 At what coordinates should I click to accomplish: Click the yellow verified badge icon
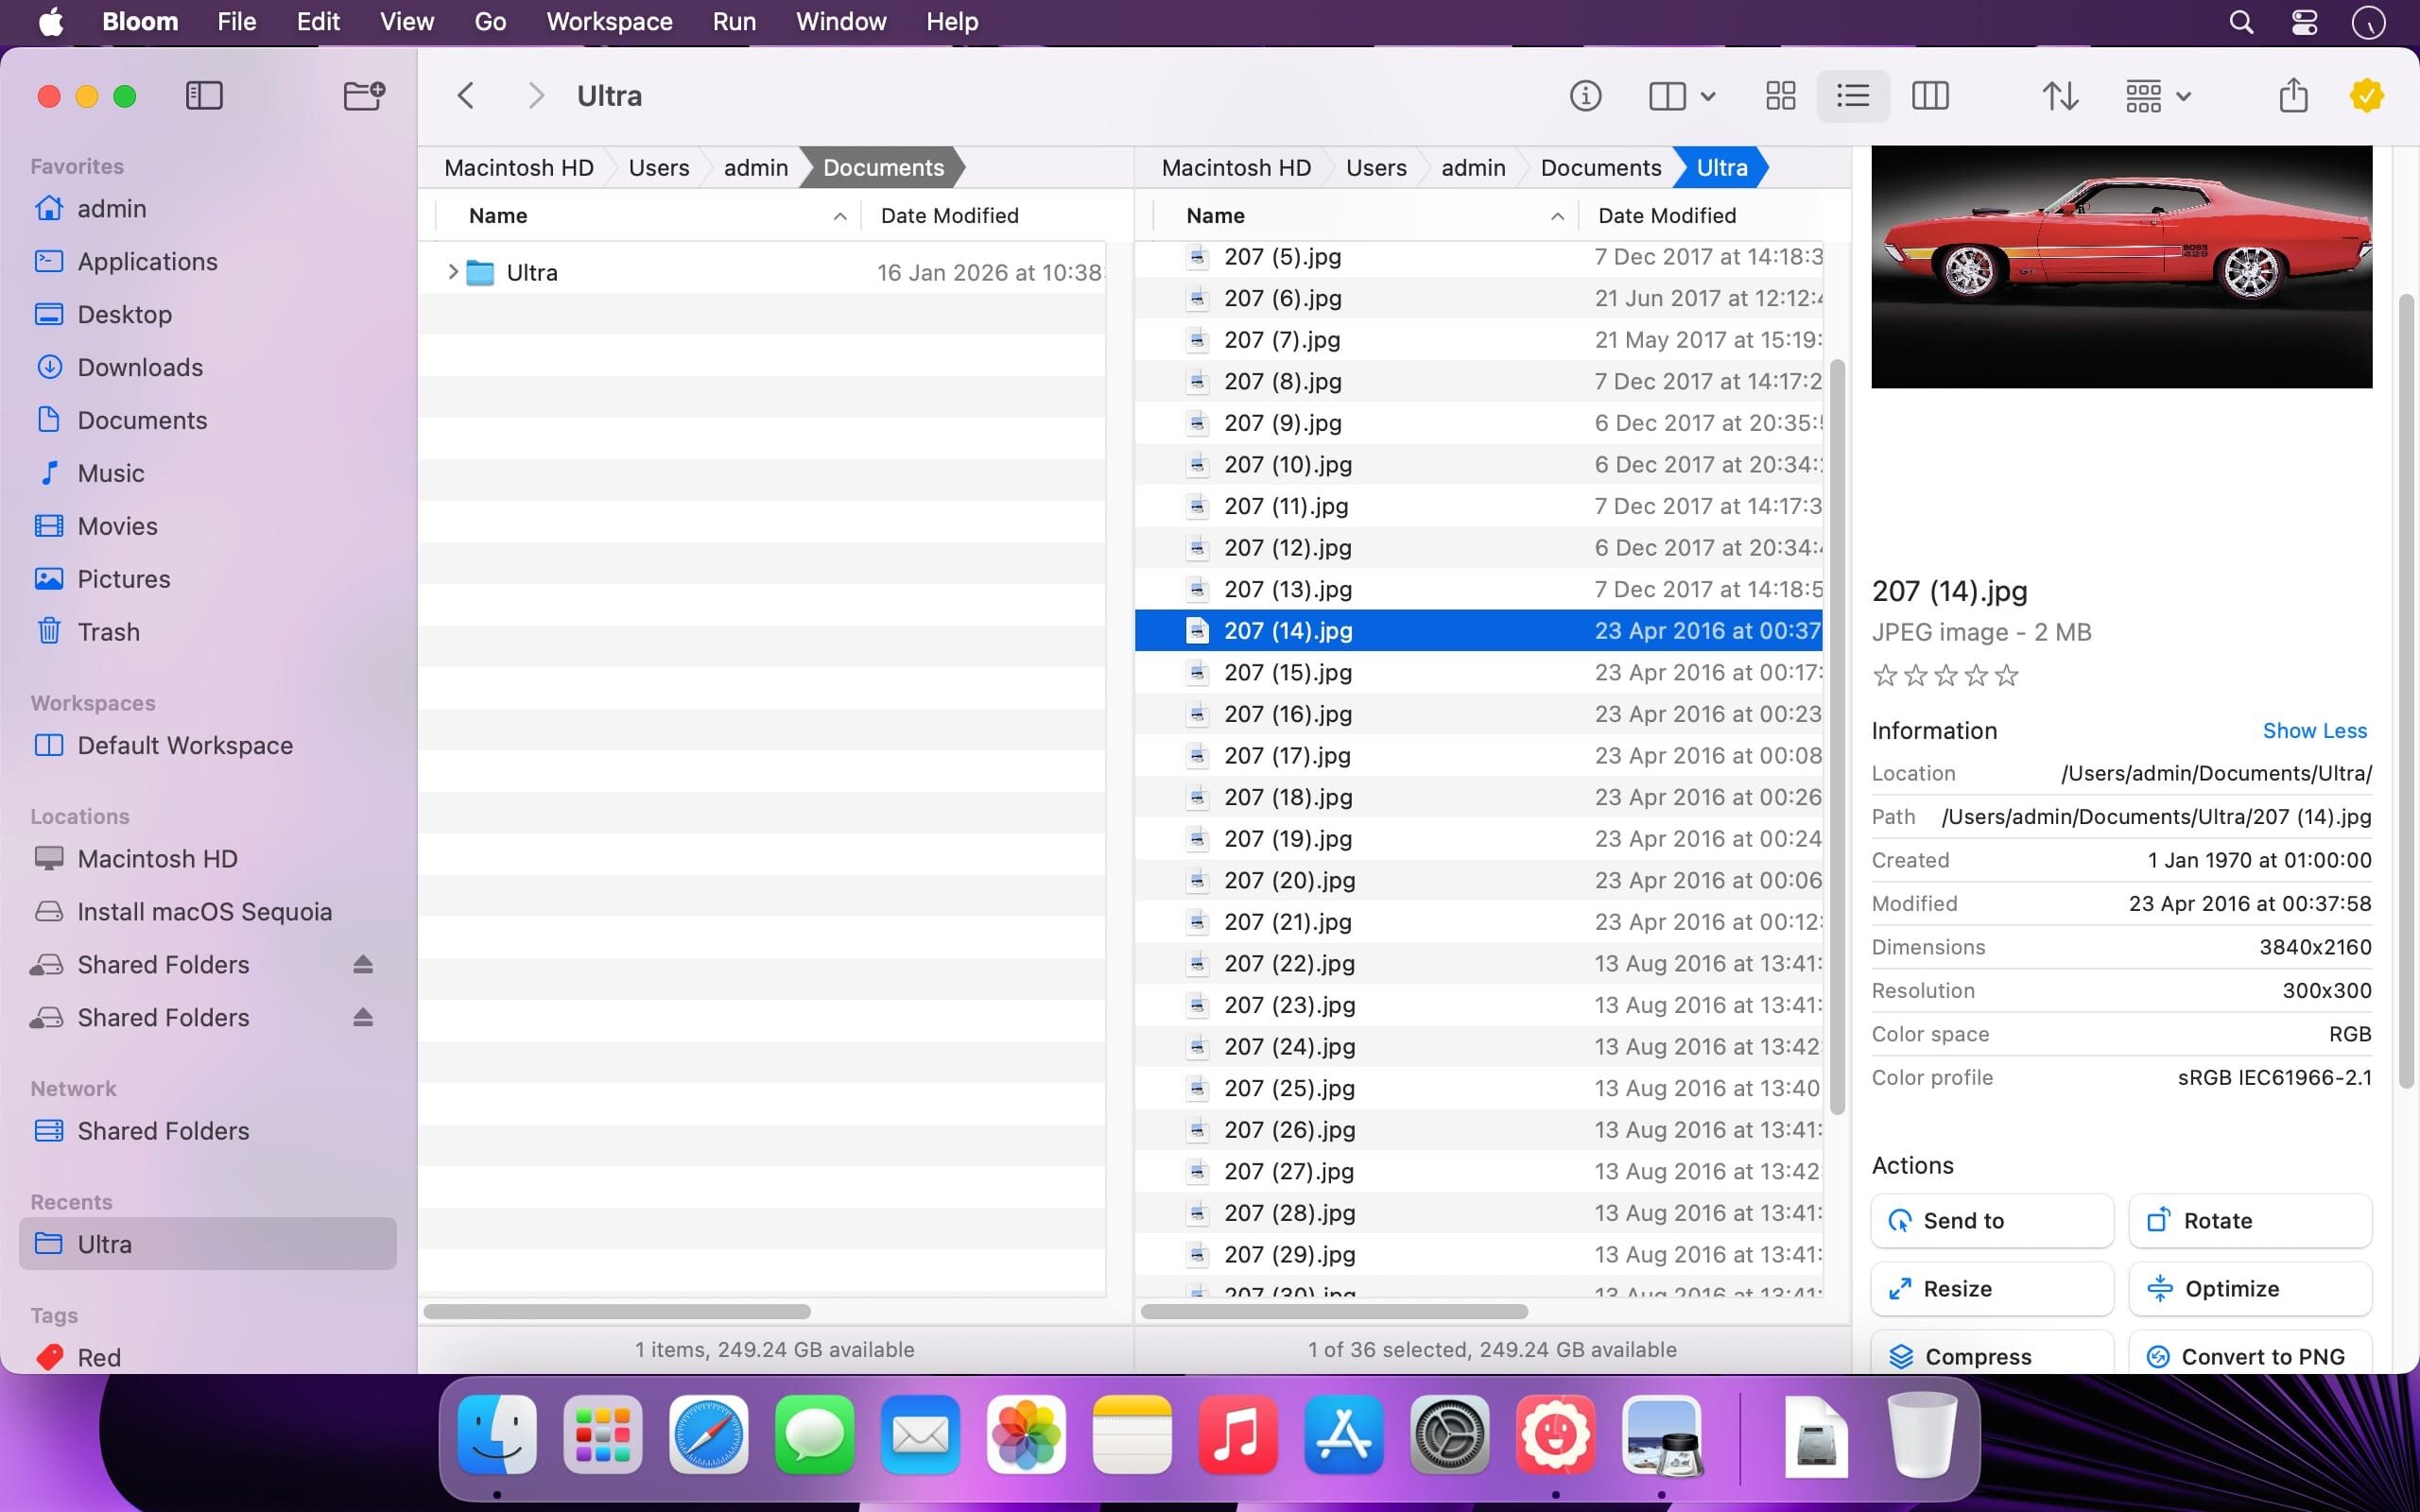[x=2366, y=96]
